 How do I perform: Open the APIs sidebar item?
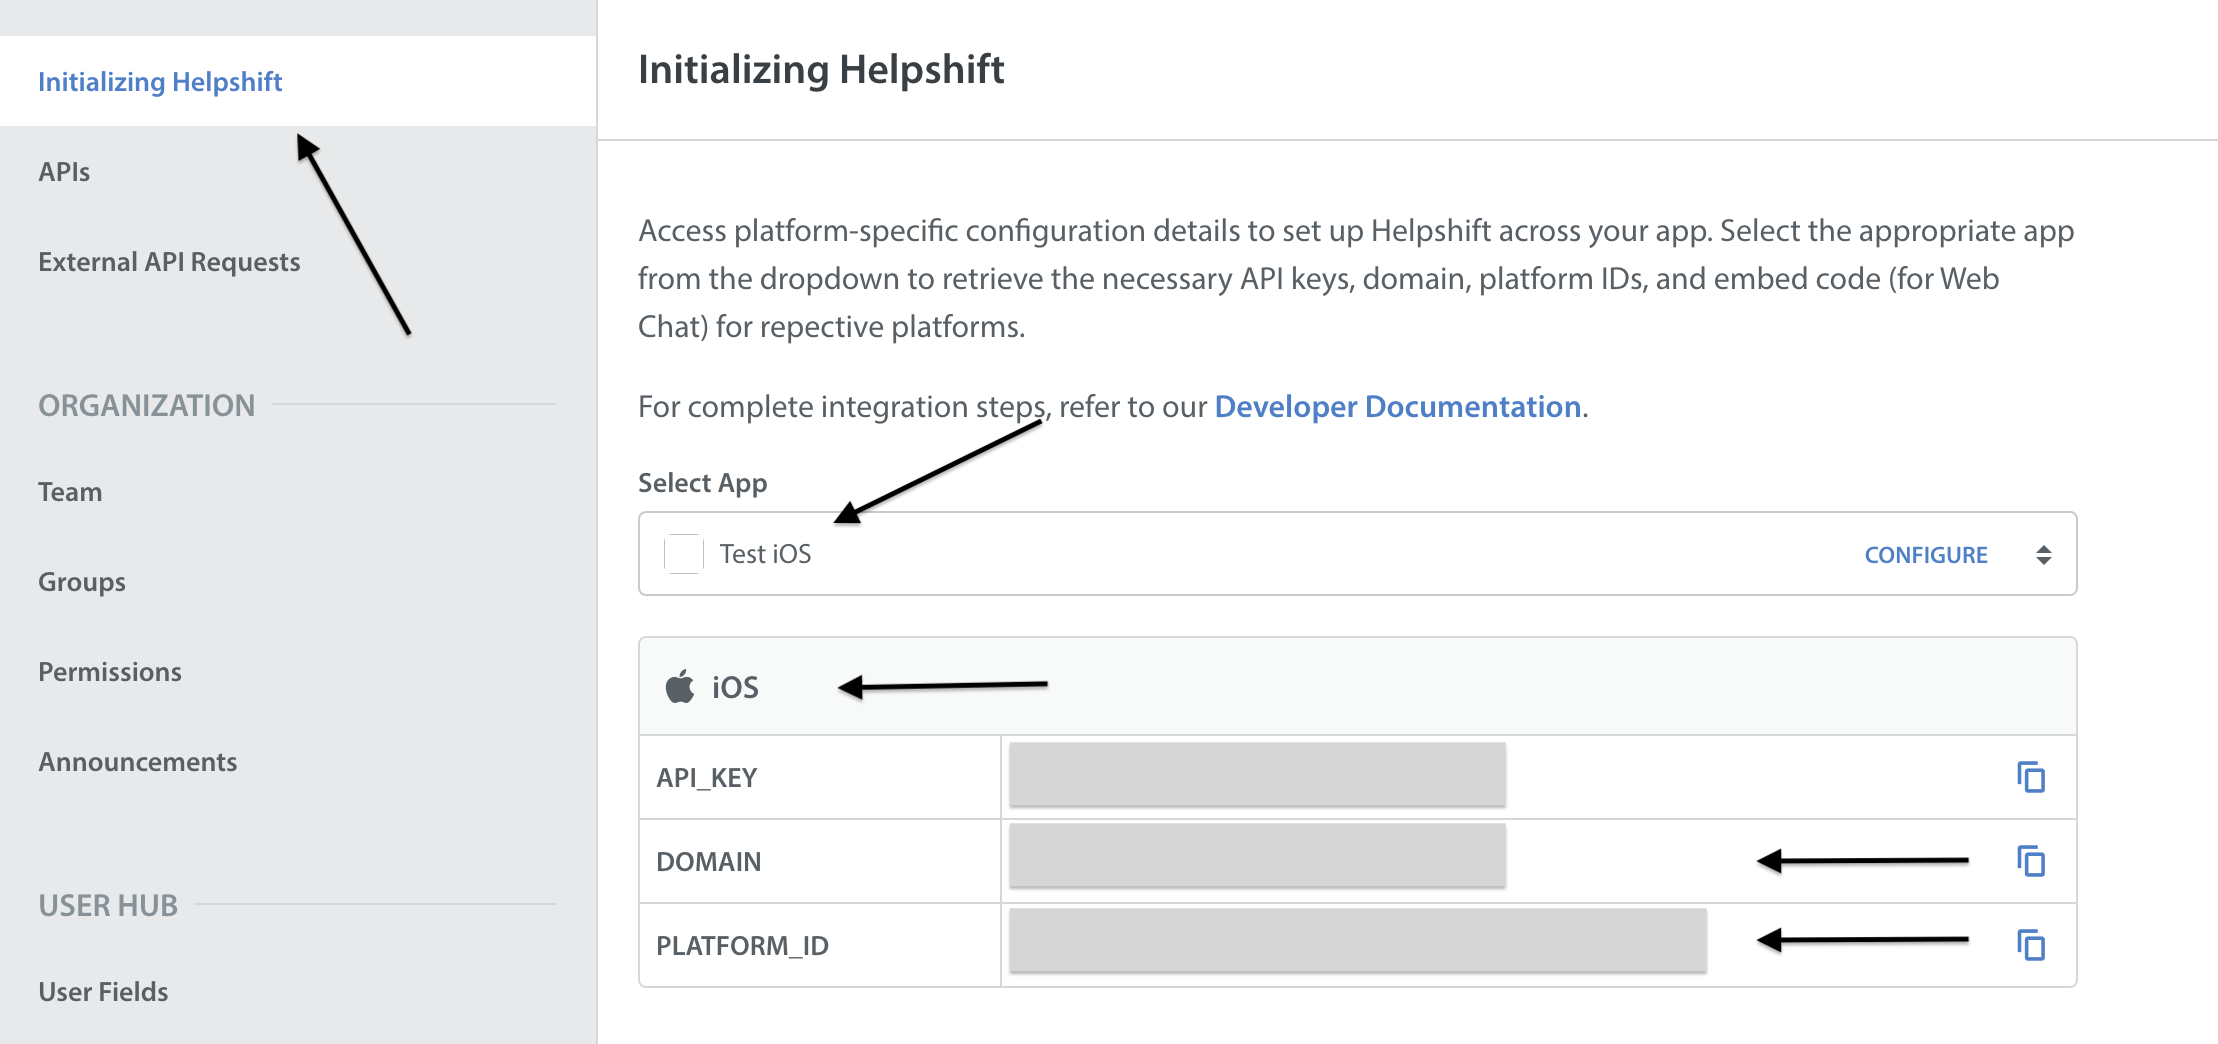(x=64, y=172)
